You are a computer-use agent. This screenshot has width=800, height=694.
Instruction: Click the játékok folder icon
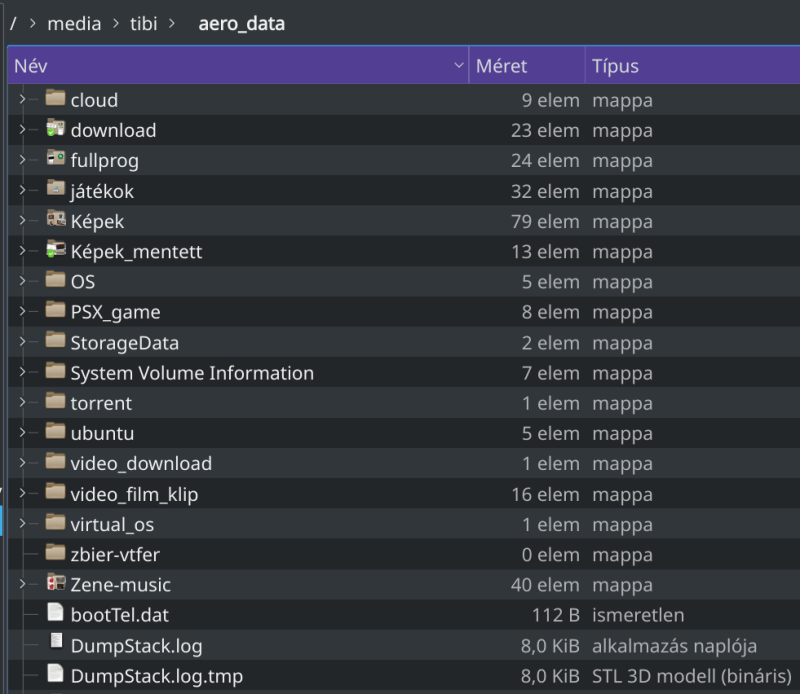56,188
